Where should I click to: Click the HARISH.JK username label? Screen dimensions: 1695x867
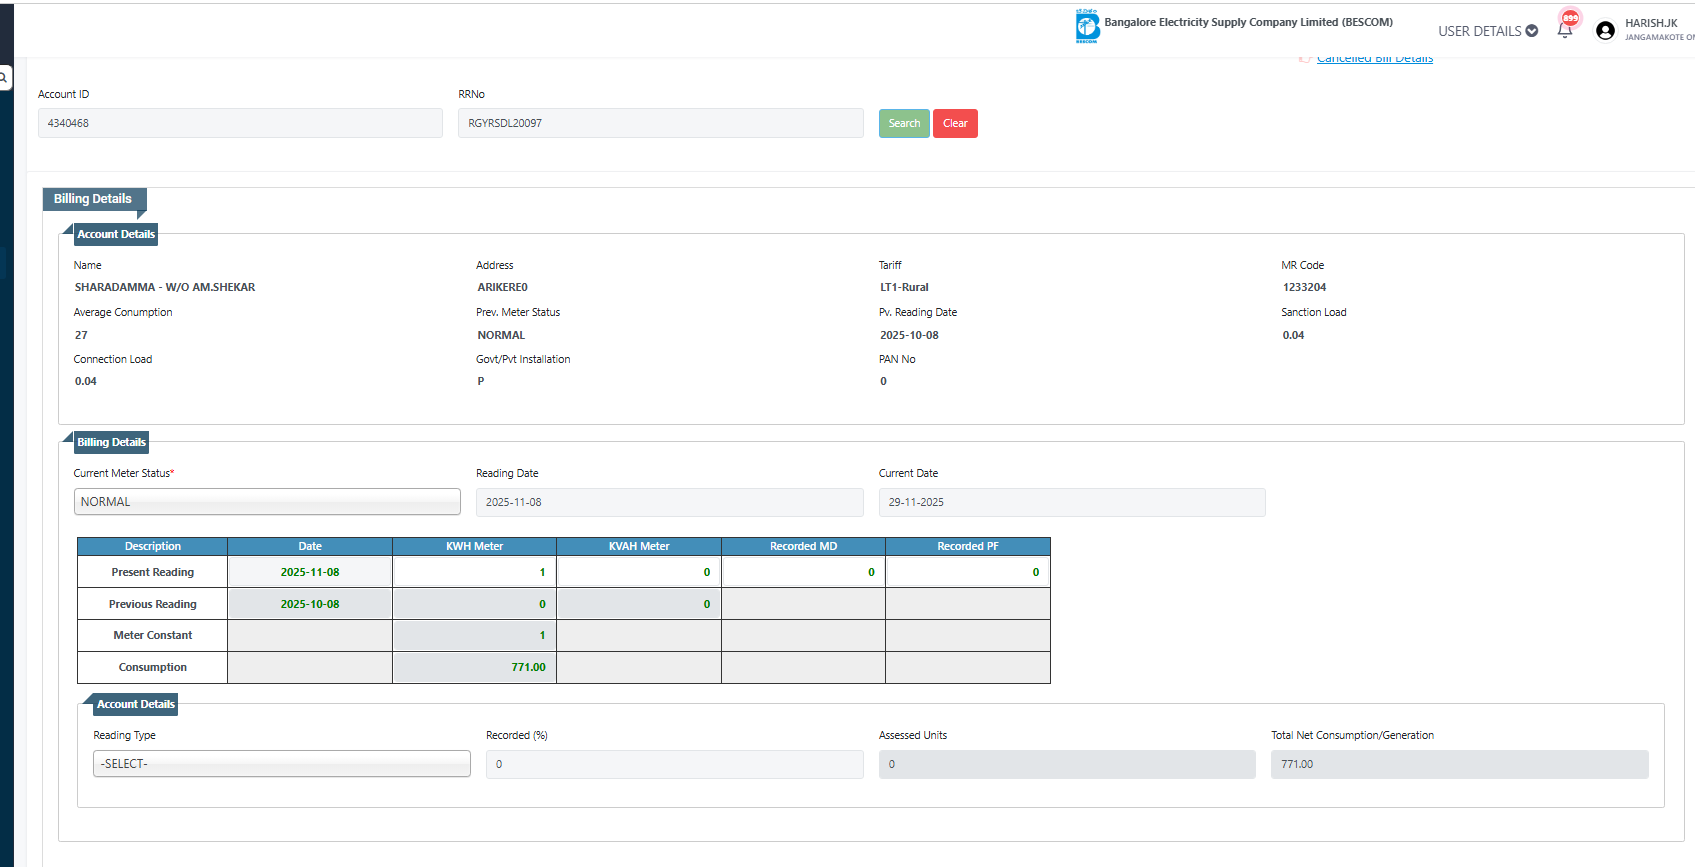coord(1651,23)
